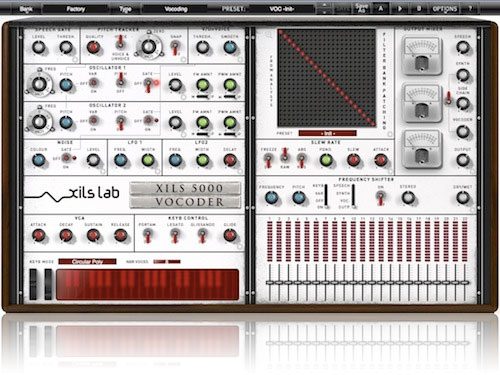Open the preset dropdown showing VOC -Init-
The width and height of the screenshot is (500, 375).
click(x=282, y=9)
